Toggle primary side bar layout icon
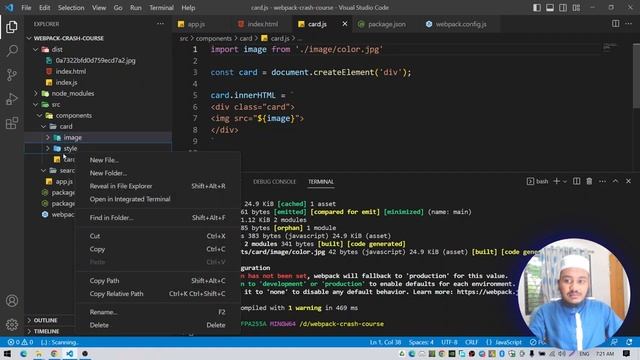Viewport: 640px width, 360px height. click(537, 8)
